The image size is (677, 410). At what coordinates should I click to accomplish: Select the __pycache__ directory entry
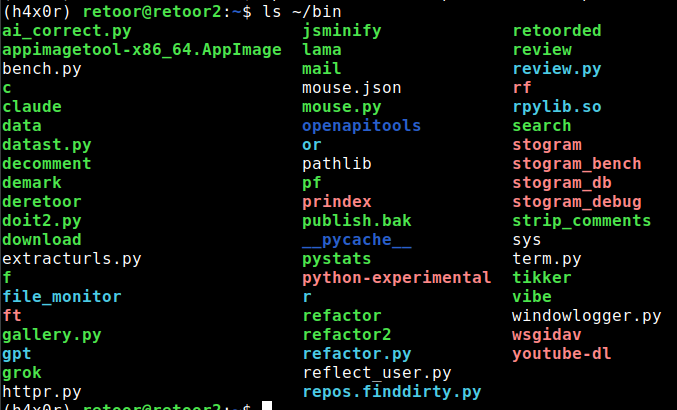357,240
